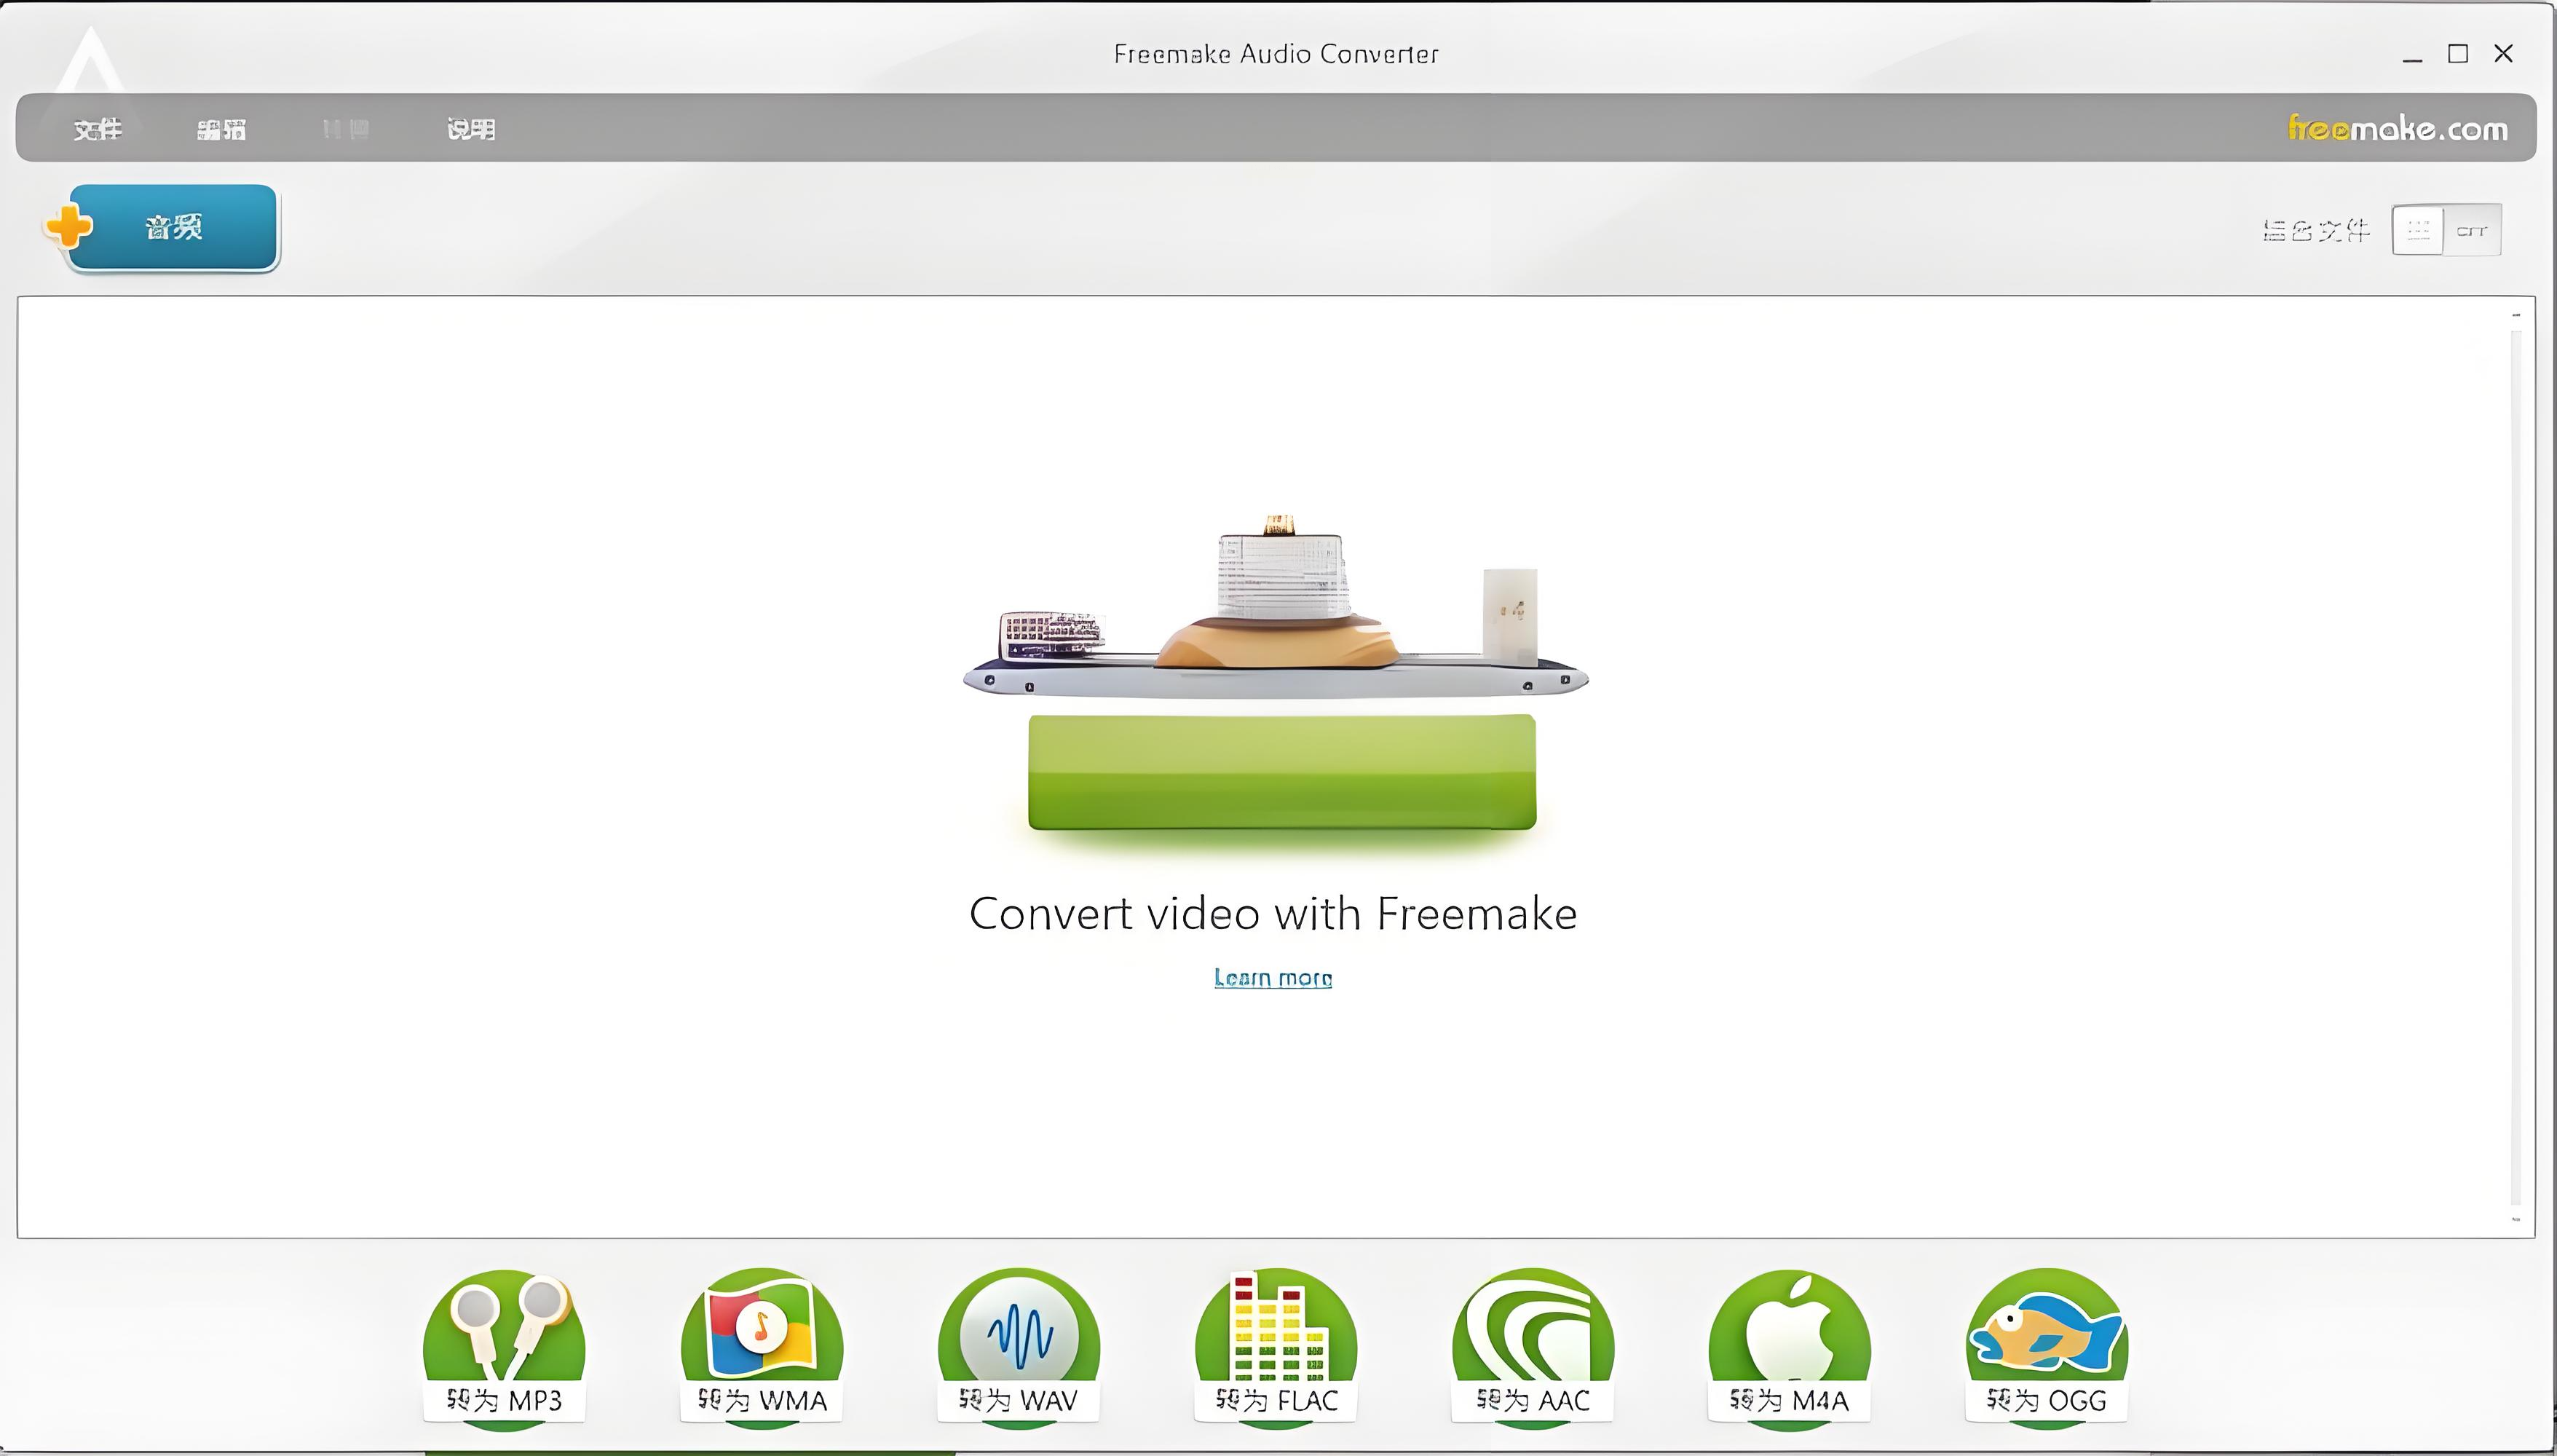Open the 说明 (Help) menu
This screenshot has height=1456, width=2557.
(471, 129)
